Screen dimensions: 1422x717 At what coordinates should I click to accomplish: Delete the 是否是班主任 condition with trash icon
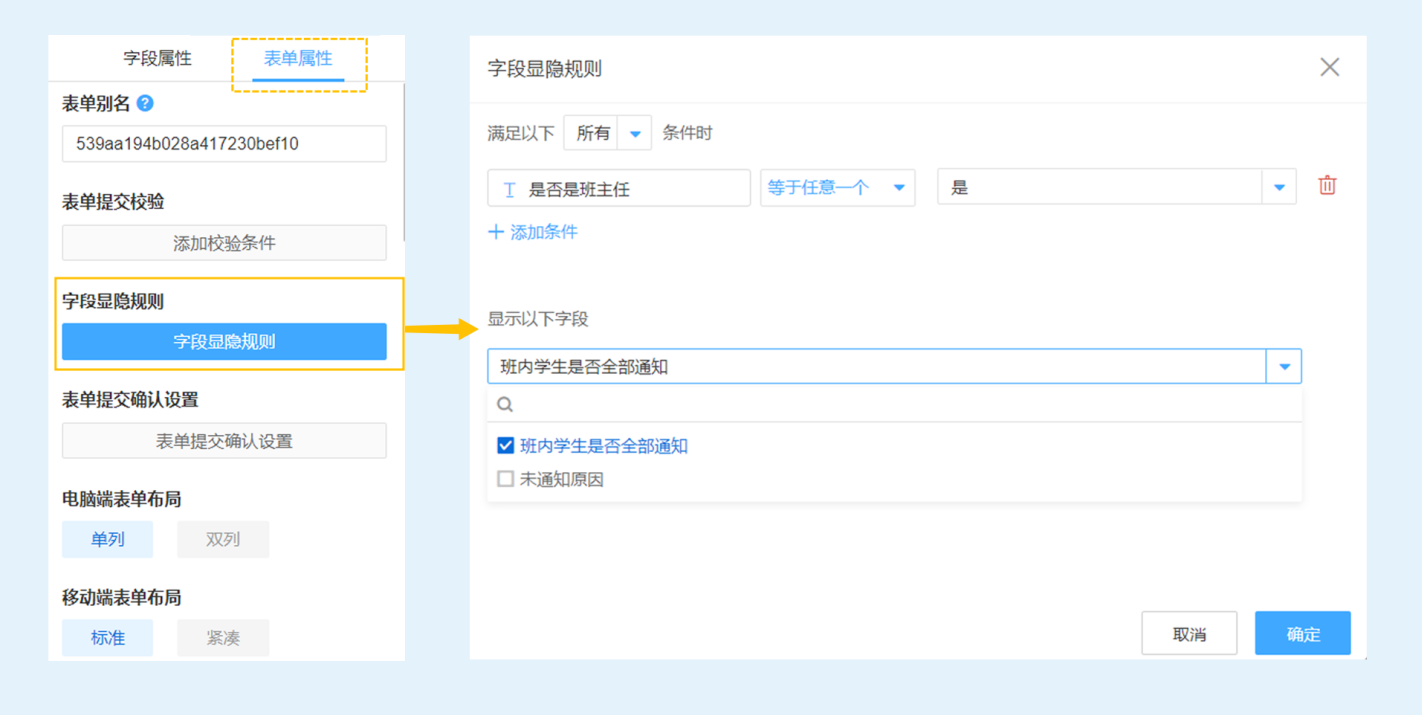click(x=1327, y=186)
